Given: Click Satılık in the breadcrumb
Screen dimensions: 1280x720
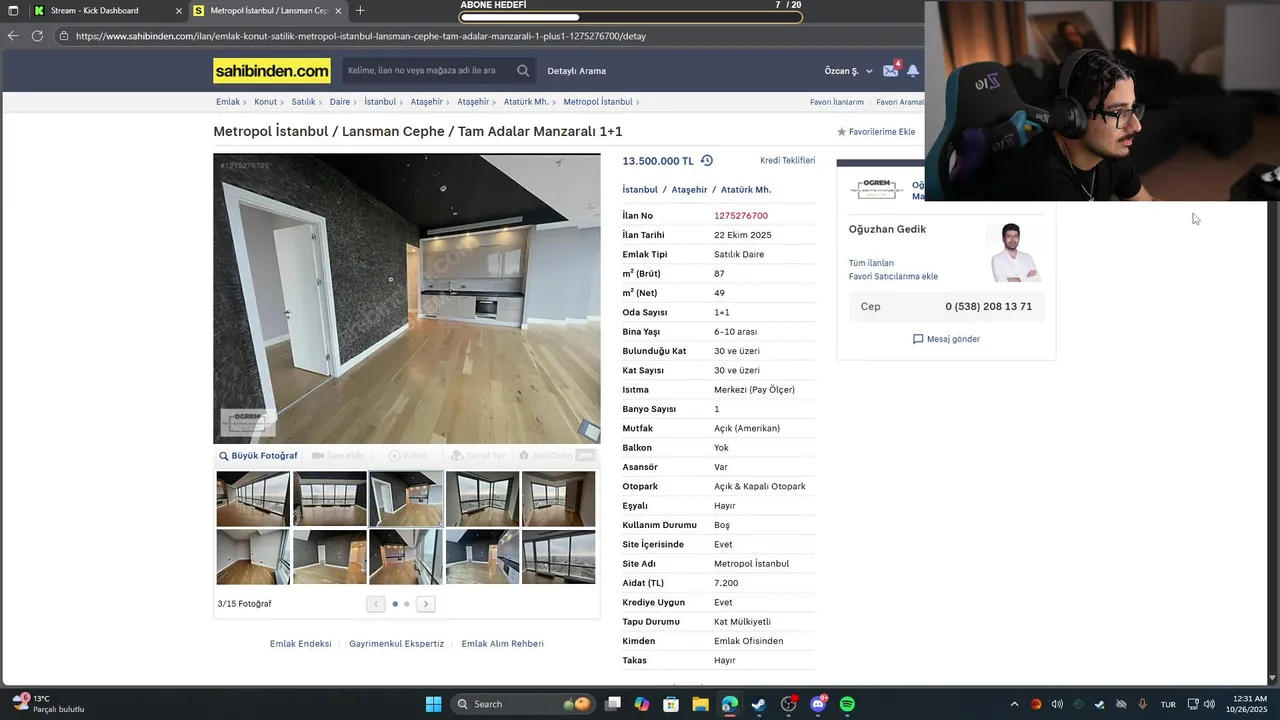Looking at the screenshot, I should click(303, 102).
